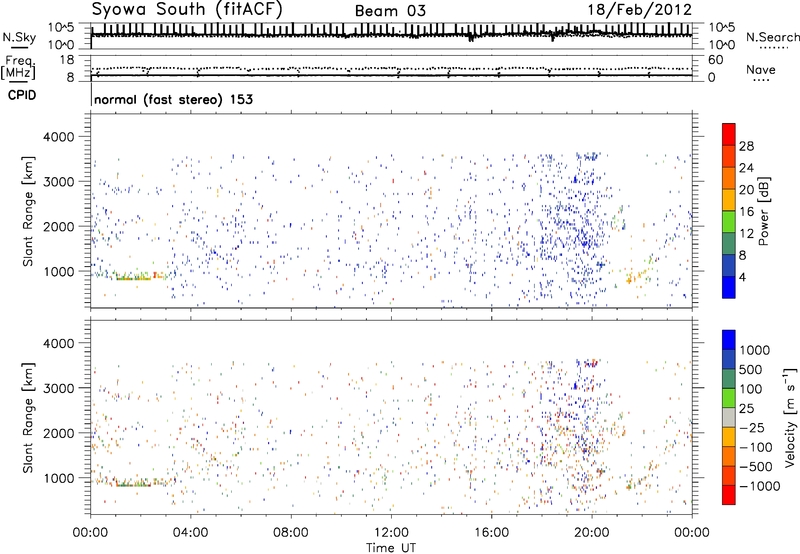Click the '12:00' time axis label
This screenshot has width=800, height=554.
point(391,533)
